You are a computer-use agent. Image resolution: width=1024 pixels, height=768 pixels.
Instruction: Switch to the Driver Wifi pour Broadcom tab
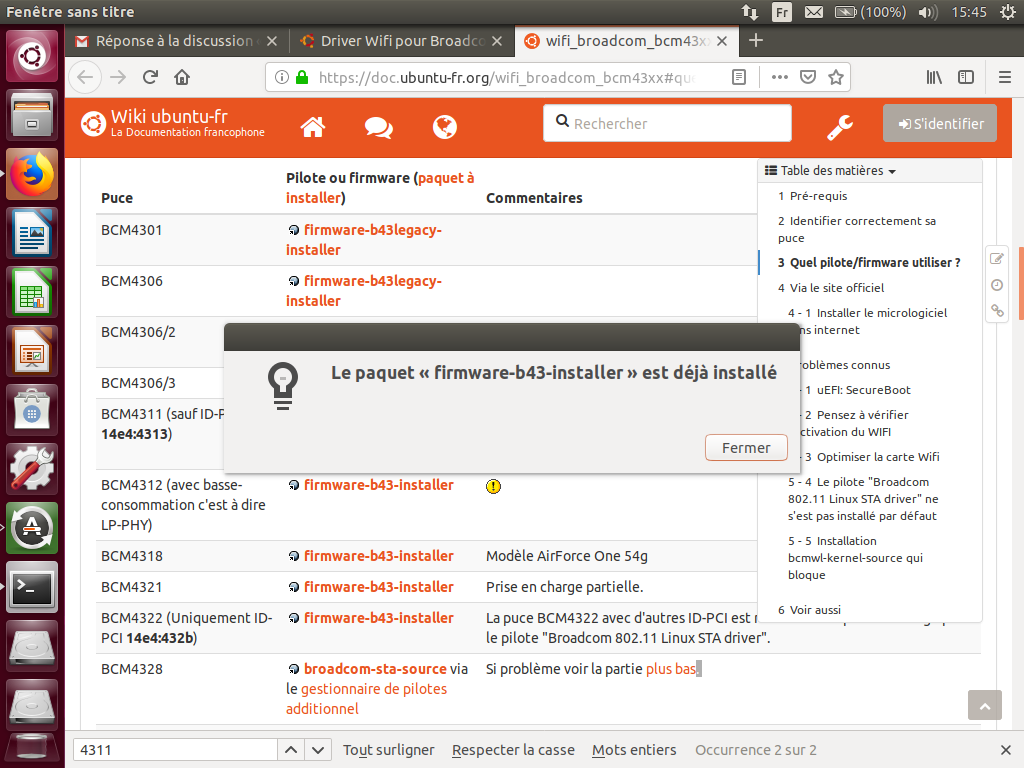402,41
